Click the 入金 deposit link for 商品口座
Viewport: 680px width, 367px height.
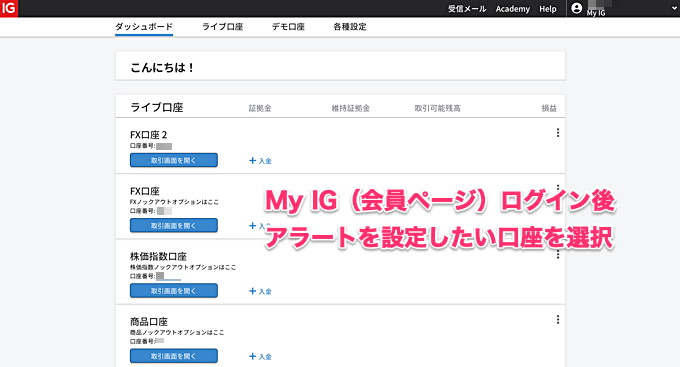pos(260,356)
